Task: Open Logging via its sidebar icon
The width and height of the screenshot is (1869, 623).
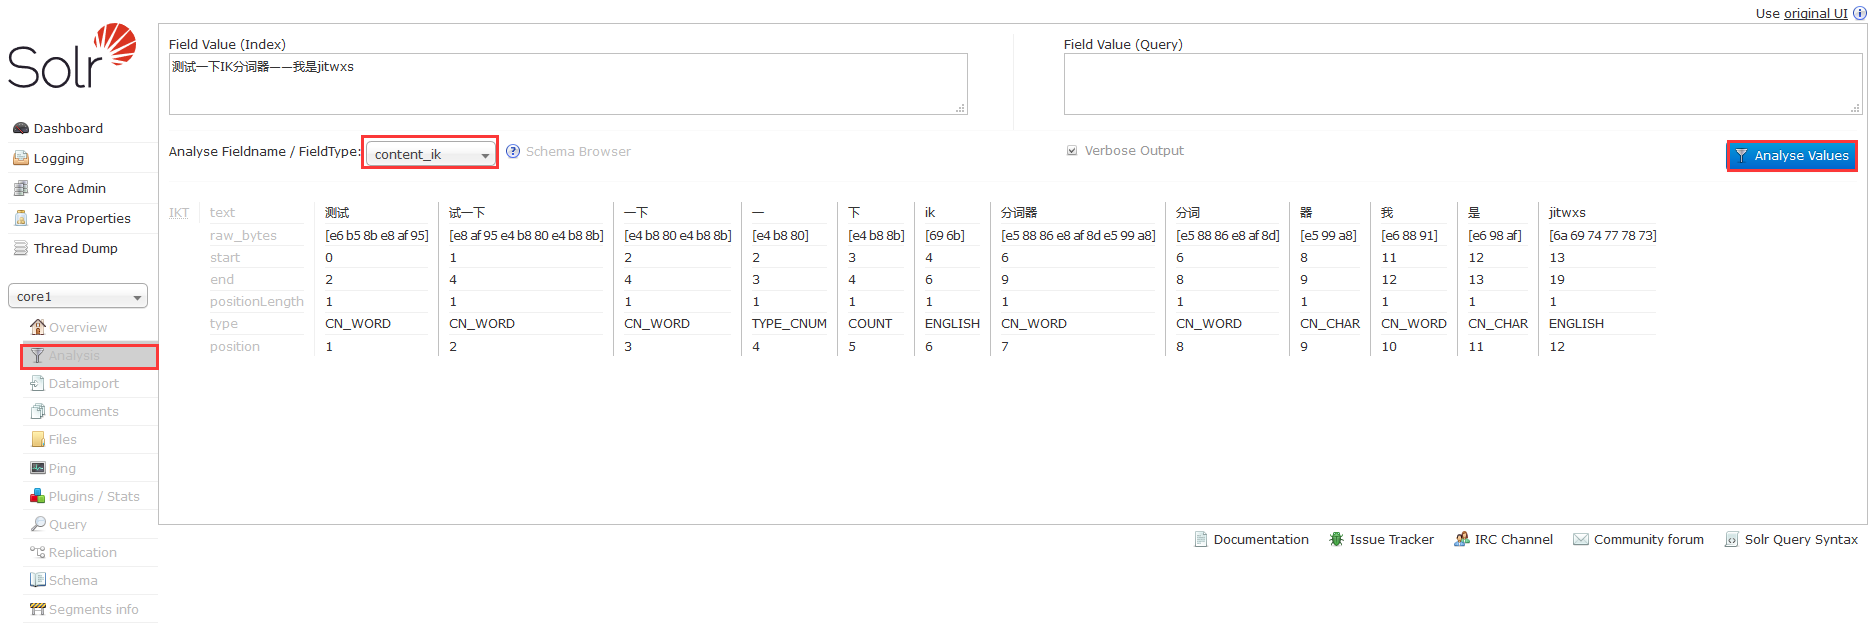Action: pyautogui.click(x=20, y=158)
